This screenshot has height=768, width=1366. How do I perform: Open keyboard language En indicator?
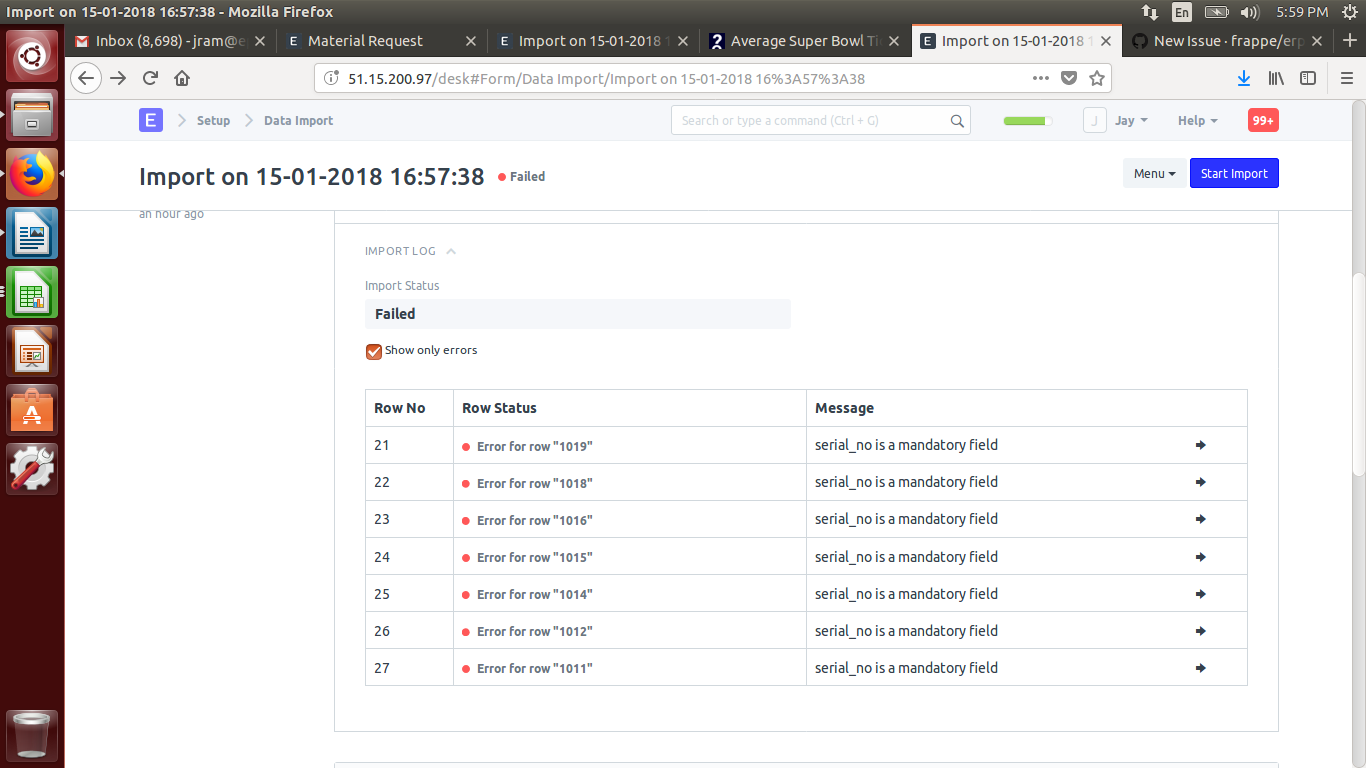click(1182, 12)
